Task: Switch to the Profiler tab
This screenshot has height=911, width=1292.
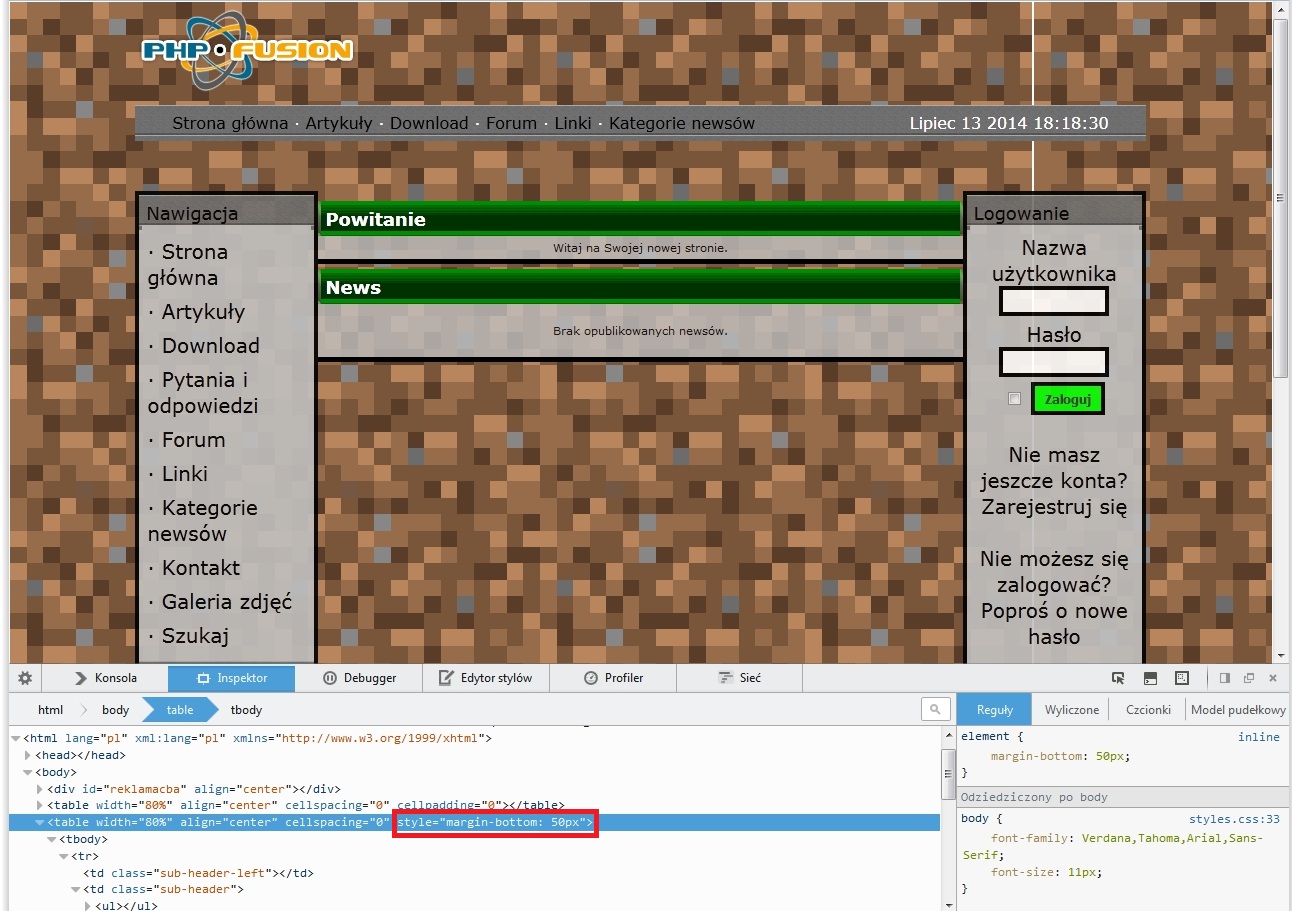Action: click(613, 678)
